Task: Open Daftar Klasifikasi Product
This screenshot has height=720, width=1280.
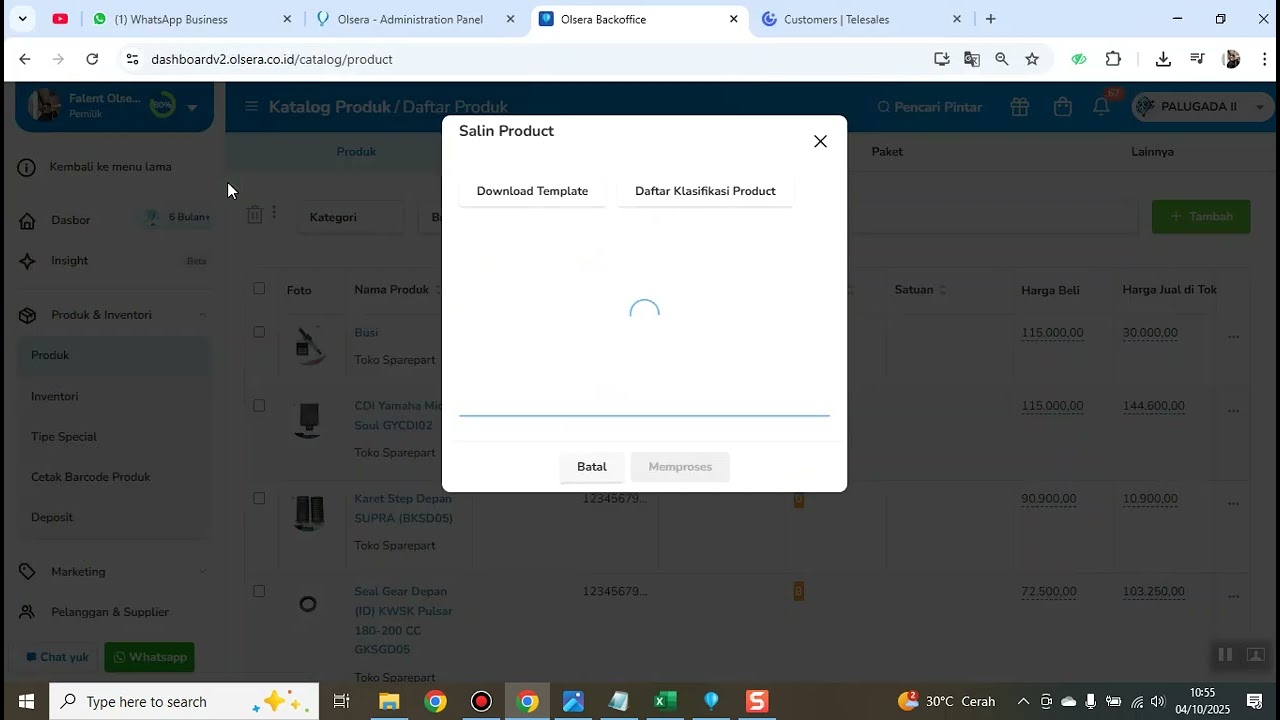Action: (x=705, y=191)
